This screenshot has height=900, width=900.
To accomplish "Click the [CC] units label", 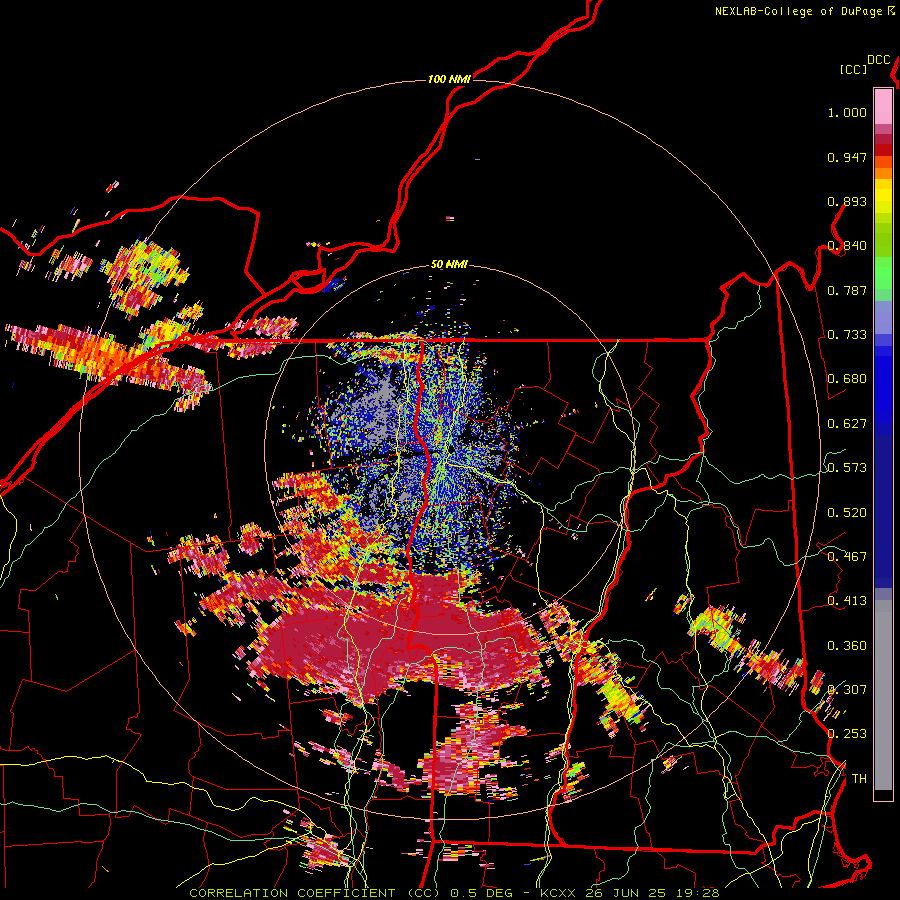I will click(x=853, y=69).
